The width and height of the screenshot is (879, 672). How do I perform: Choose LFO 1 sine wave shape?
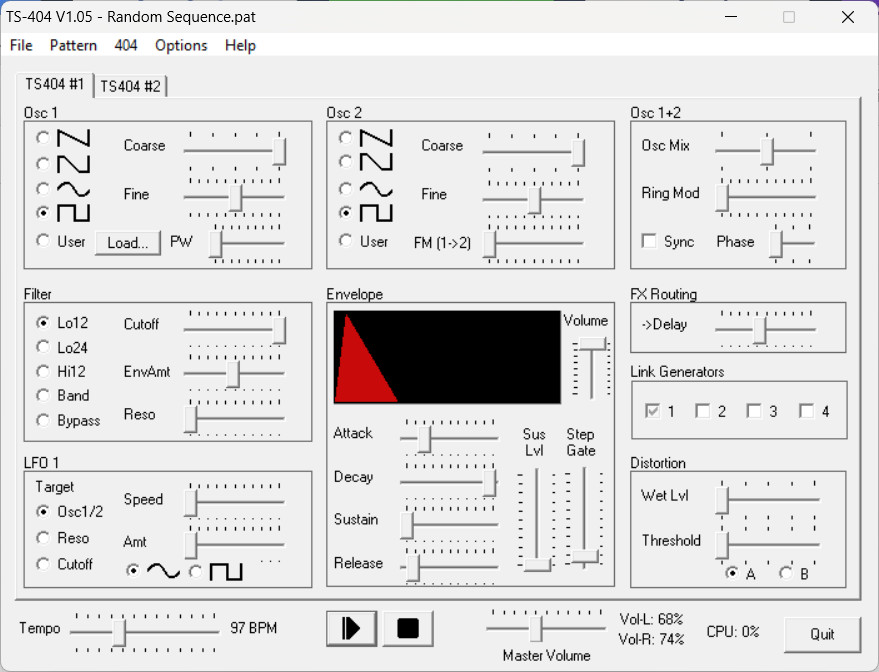click(x=133, y=571)
